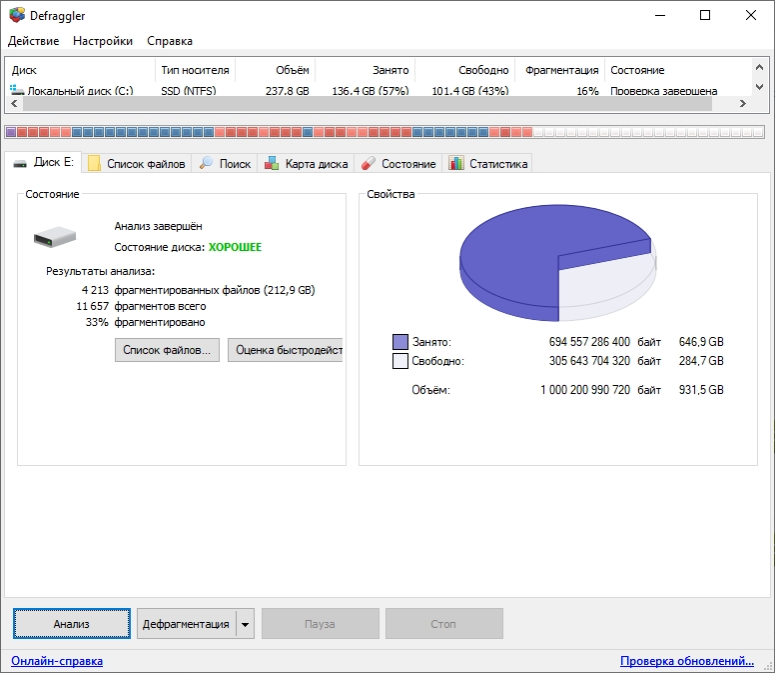Switch to the Диск E: tab
The width and height of the screenshot is (775, 673).
(x=43, y=163)
